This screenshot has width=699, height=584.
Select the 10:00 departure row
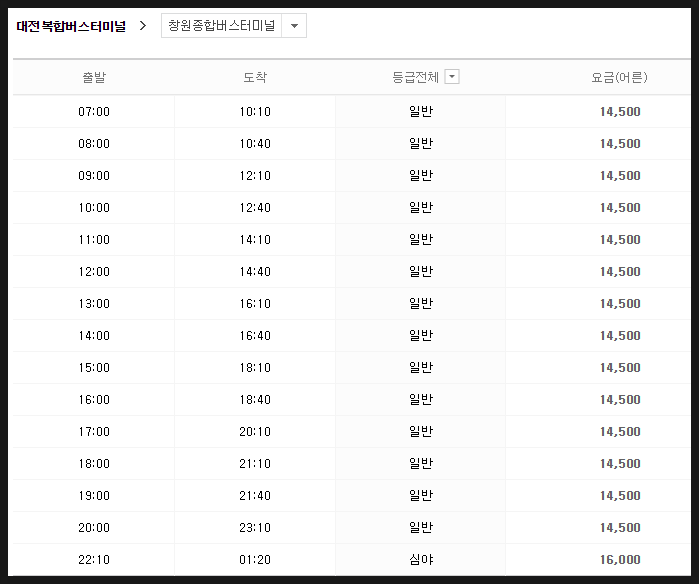(352, 208)
